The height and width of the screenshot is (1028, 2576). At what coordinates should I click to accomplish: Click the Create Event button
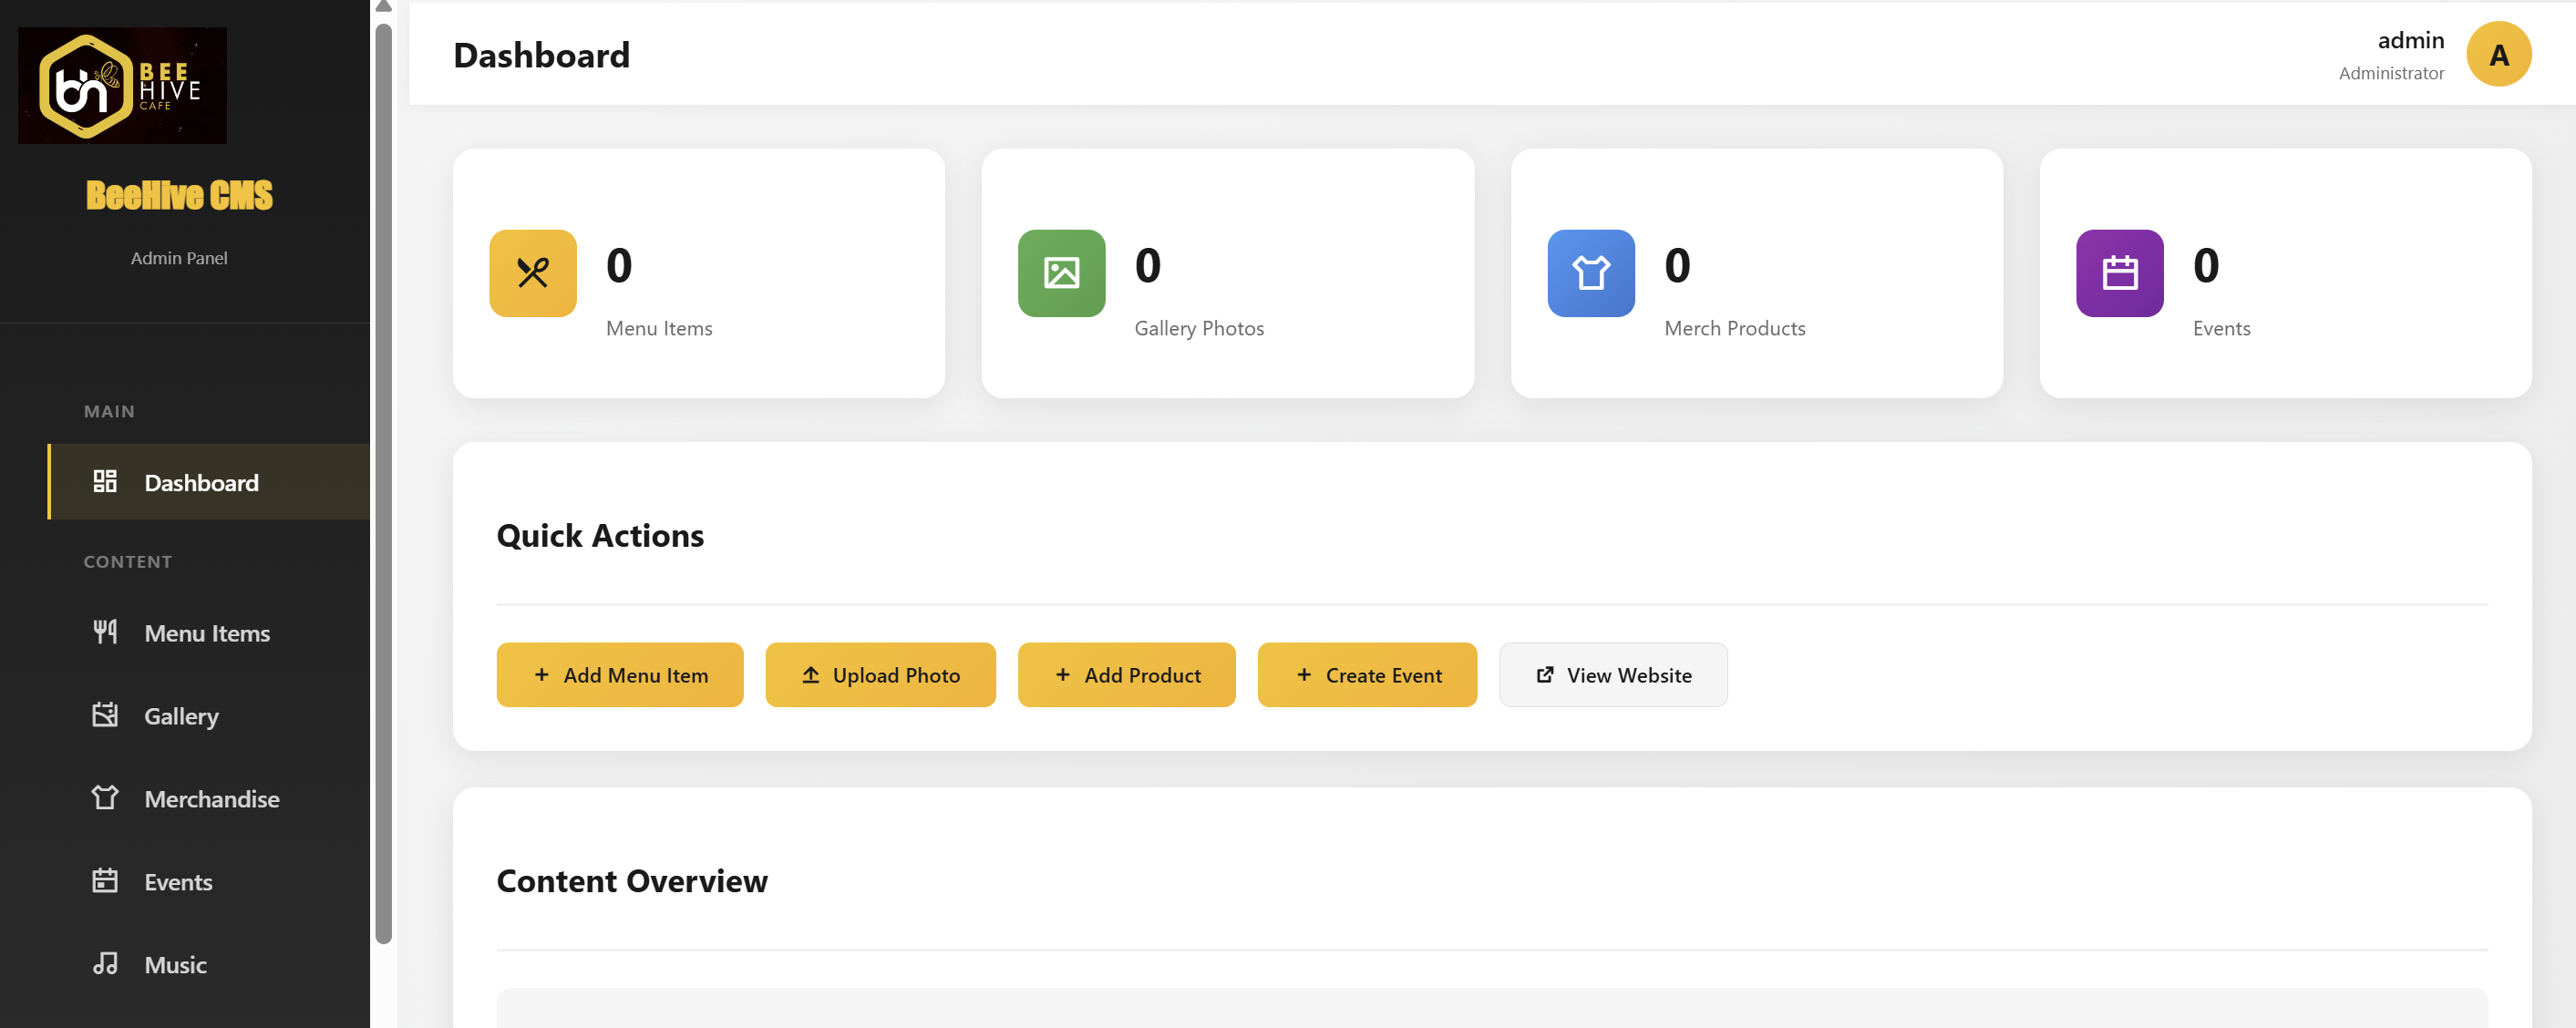pos(1367,674)
